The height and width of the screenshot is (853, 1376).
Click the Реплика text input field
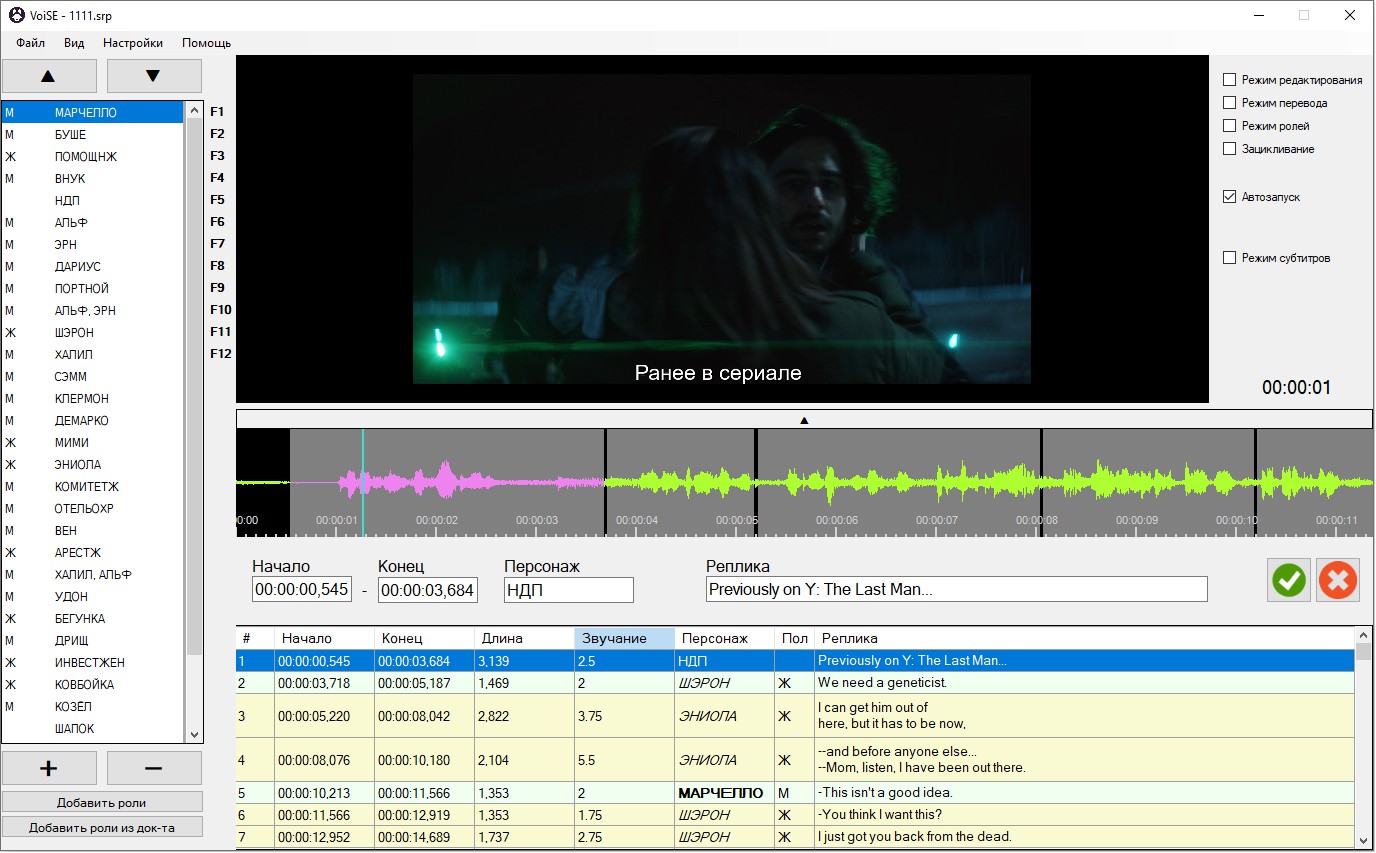pos(956,589)
